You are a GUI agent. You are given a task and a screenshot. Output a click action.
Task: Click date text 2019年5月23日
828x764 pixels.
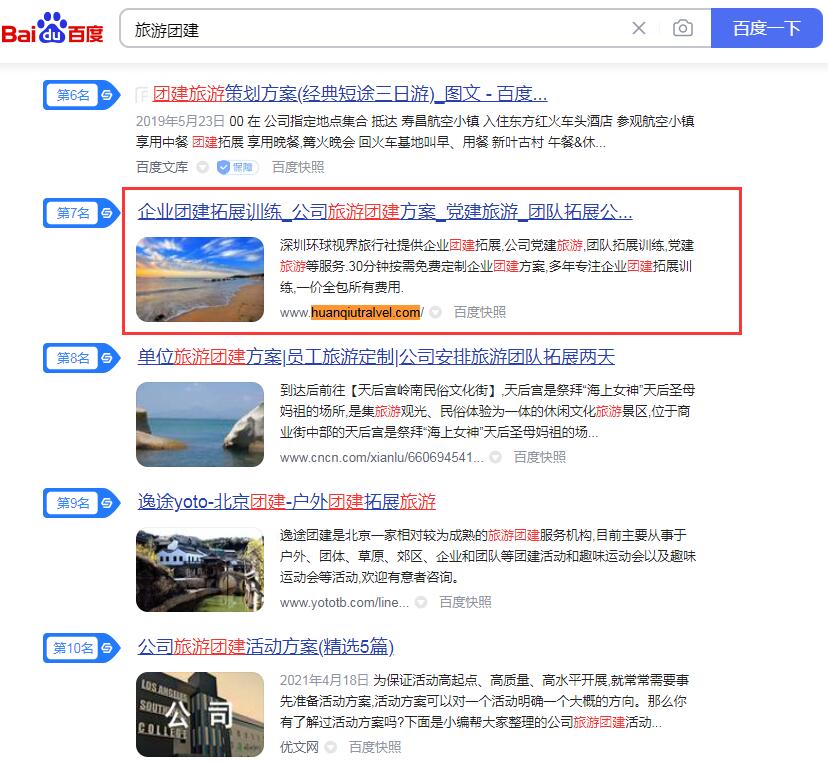(x=181, y=121)
